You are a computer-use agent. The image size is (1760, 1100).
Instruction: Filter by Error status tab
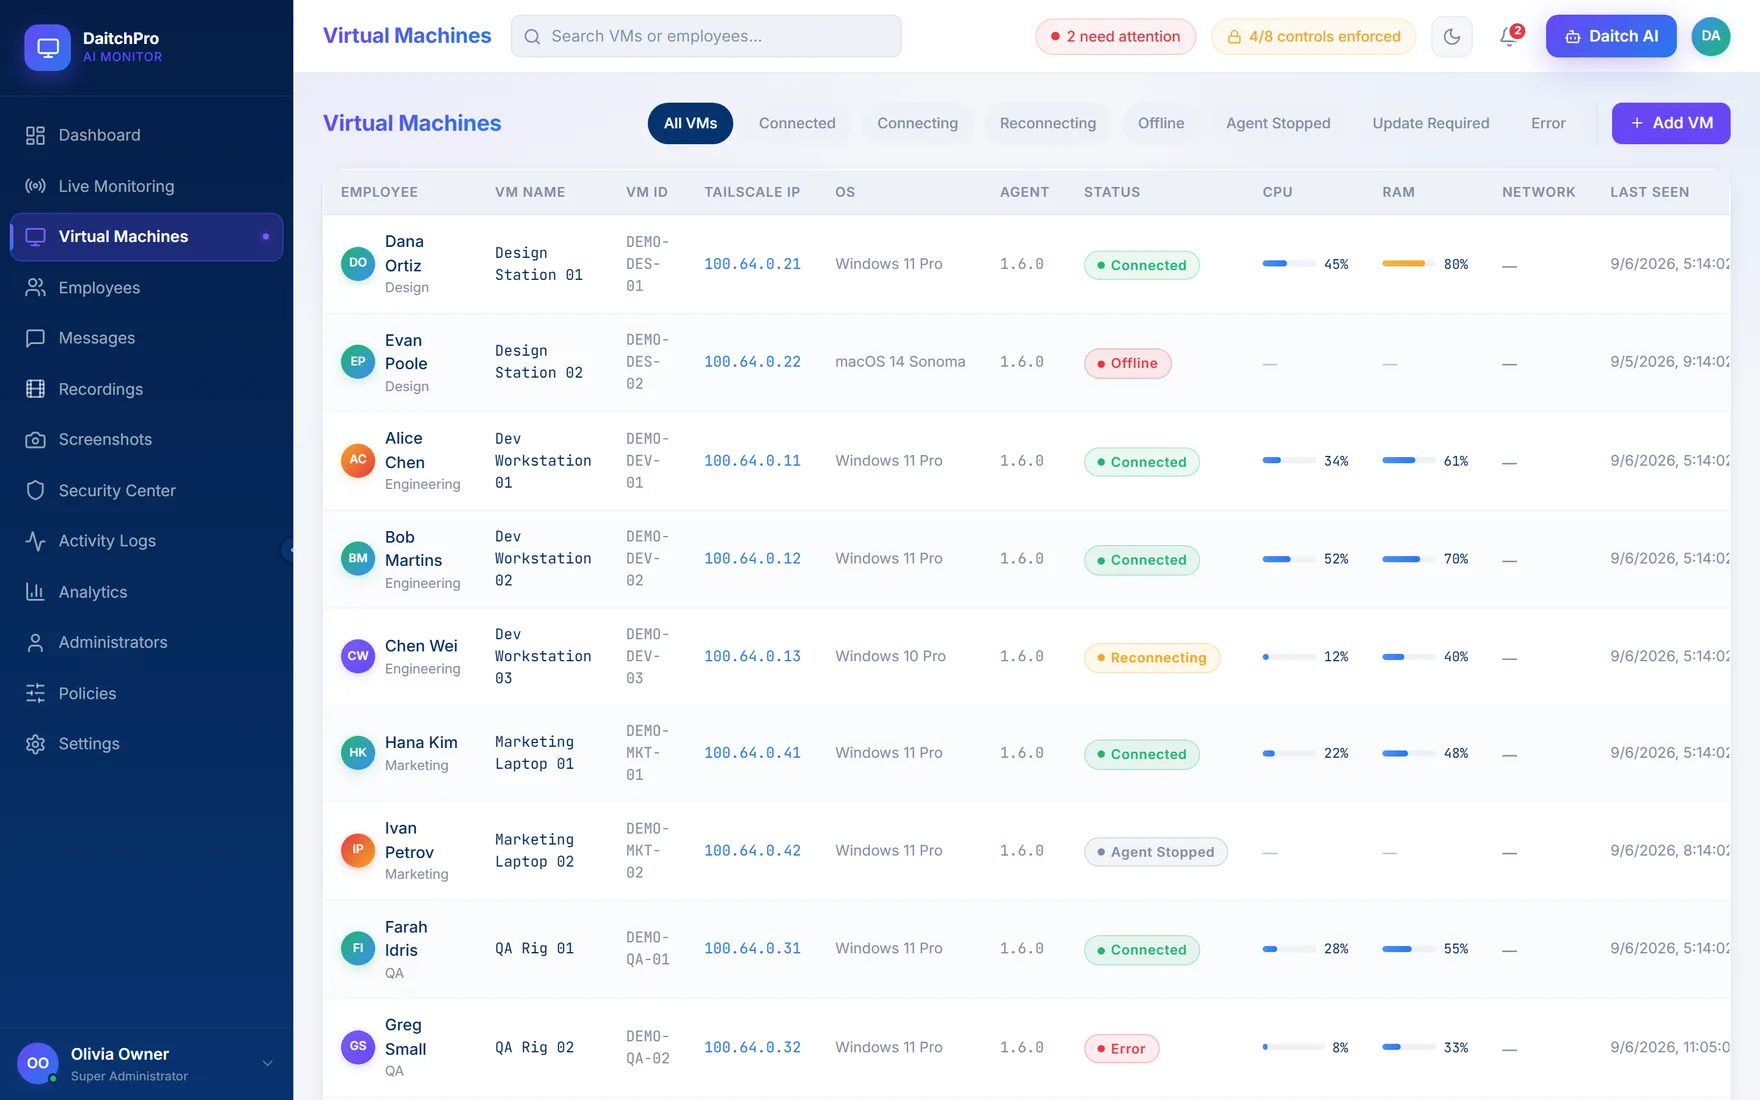pyautogui.click(x=1548, y=123)
